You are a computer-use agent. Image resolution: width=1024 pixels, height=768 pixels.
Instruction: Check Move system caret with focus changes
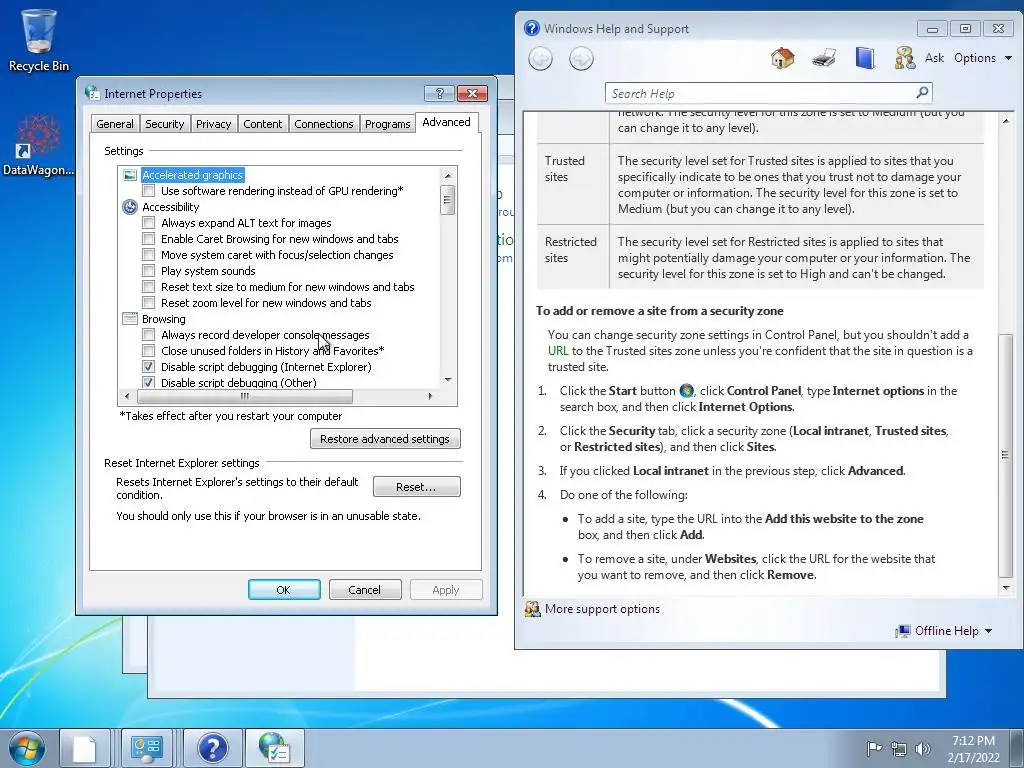click(x=149, y=255)
